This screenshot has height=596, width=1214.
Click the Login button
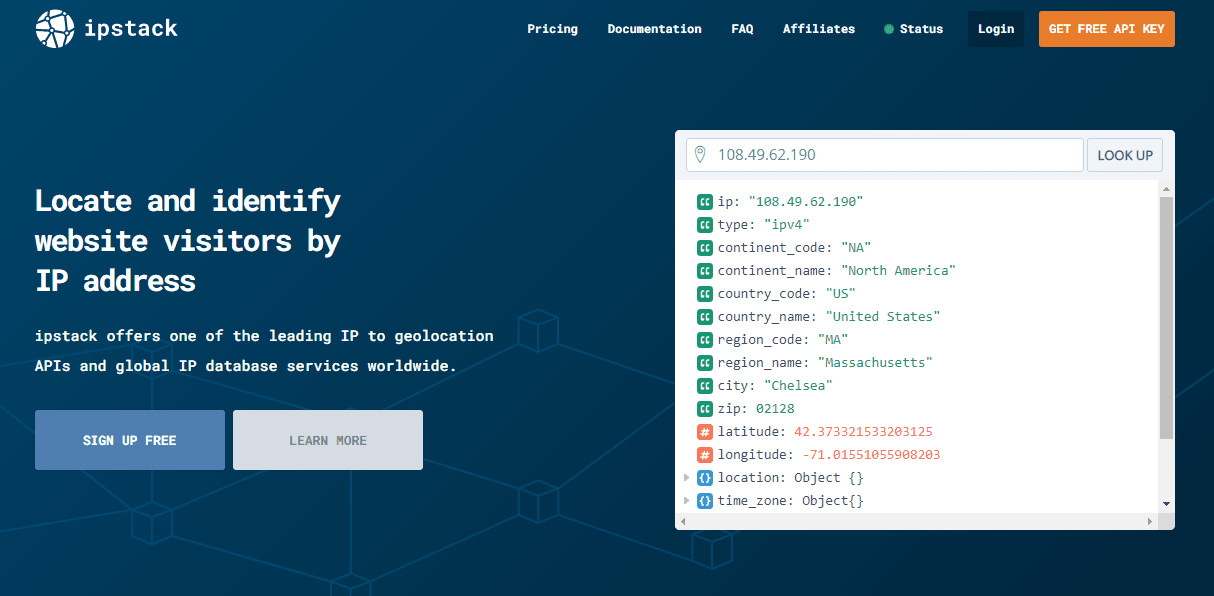click(x=996, y=29)
